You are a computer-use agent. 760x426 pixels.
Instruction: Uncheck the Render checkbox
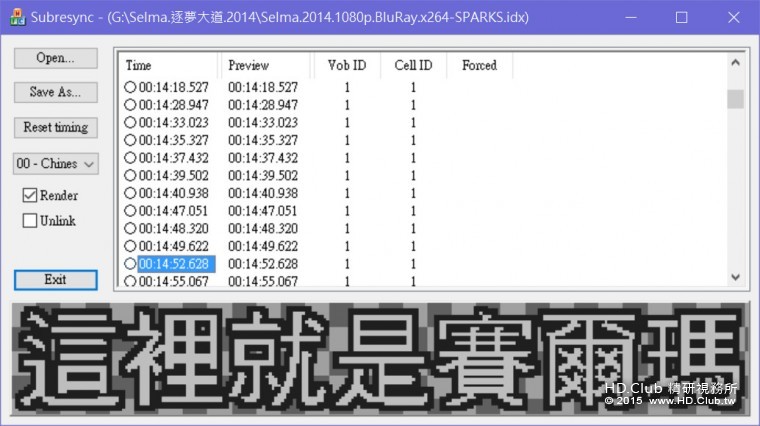coord(30,195)
